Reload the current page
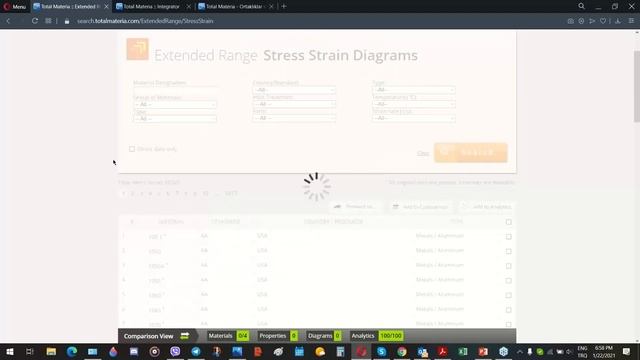Screen dimensions: 640x360 [x=35, y=21]
